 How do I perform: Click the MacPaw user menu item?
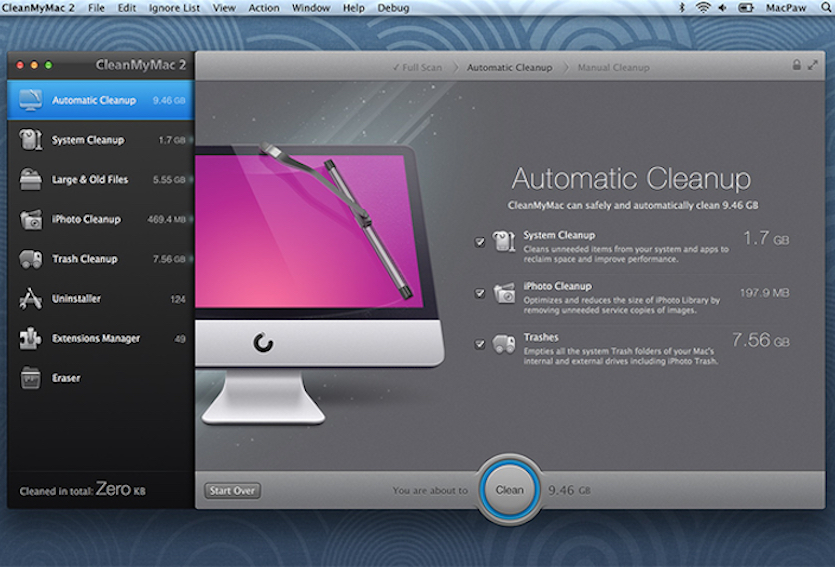(786, 7)
